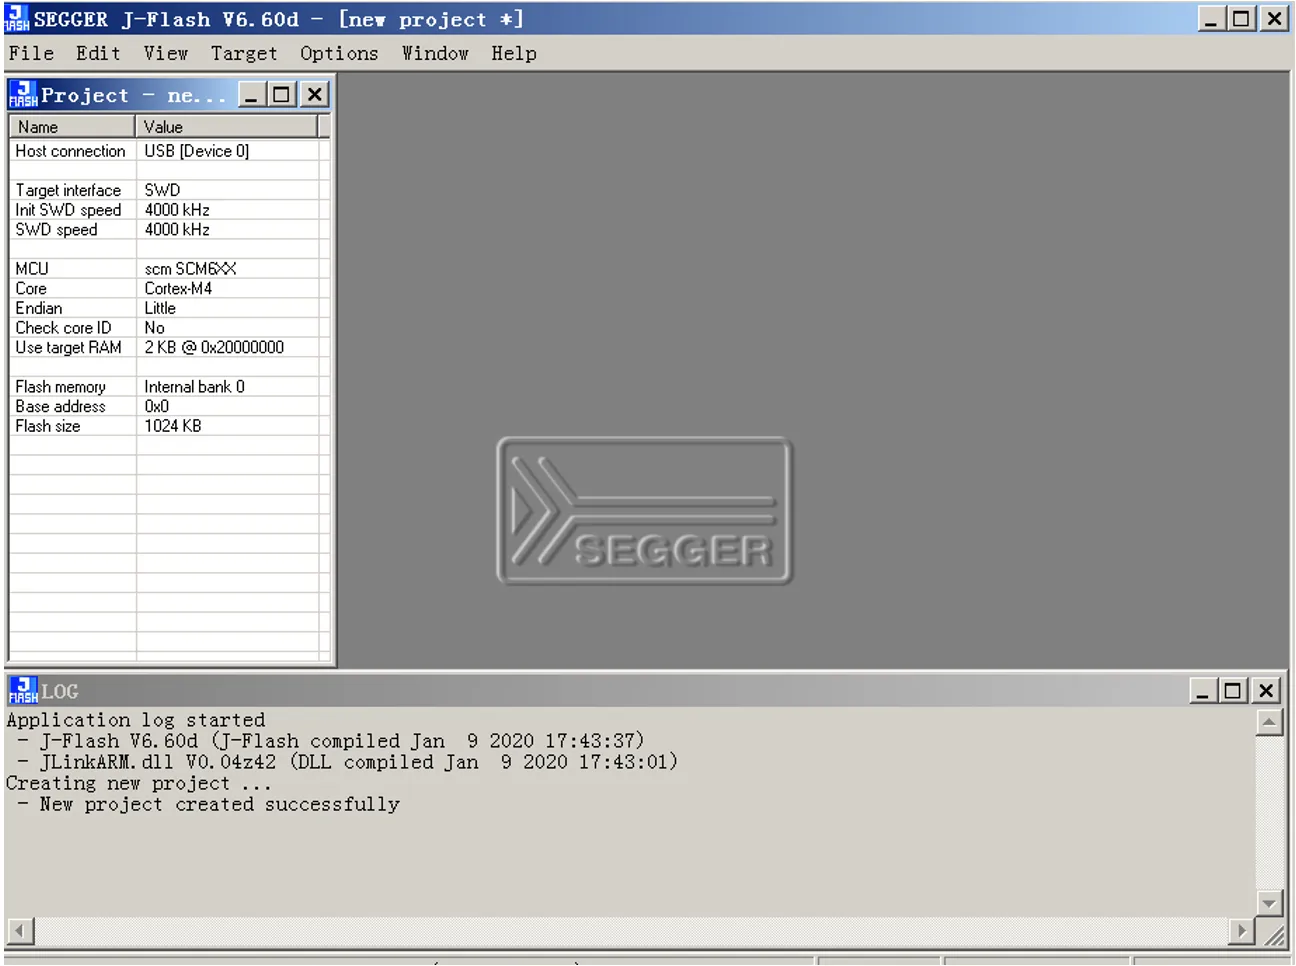1296x966 pixels.
Task: Open the Edit menu
Action: (98, 53)
